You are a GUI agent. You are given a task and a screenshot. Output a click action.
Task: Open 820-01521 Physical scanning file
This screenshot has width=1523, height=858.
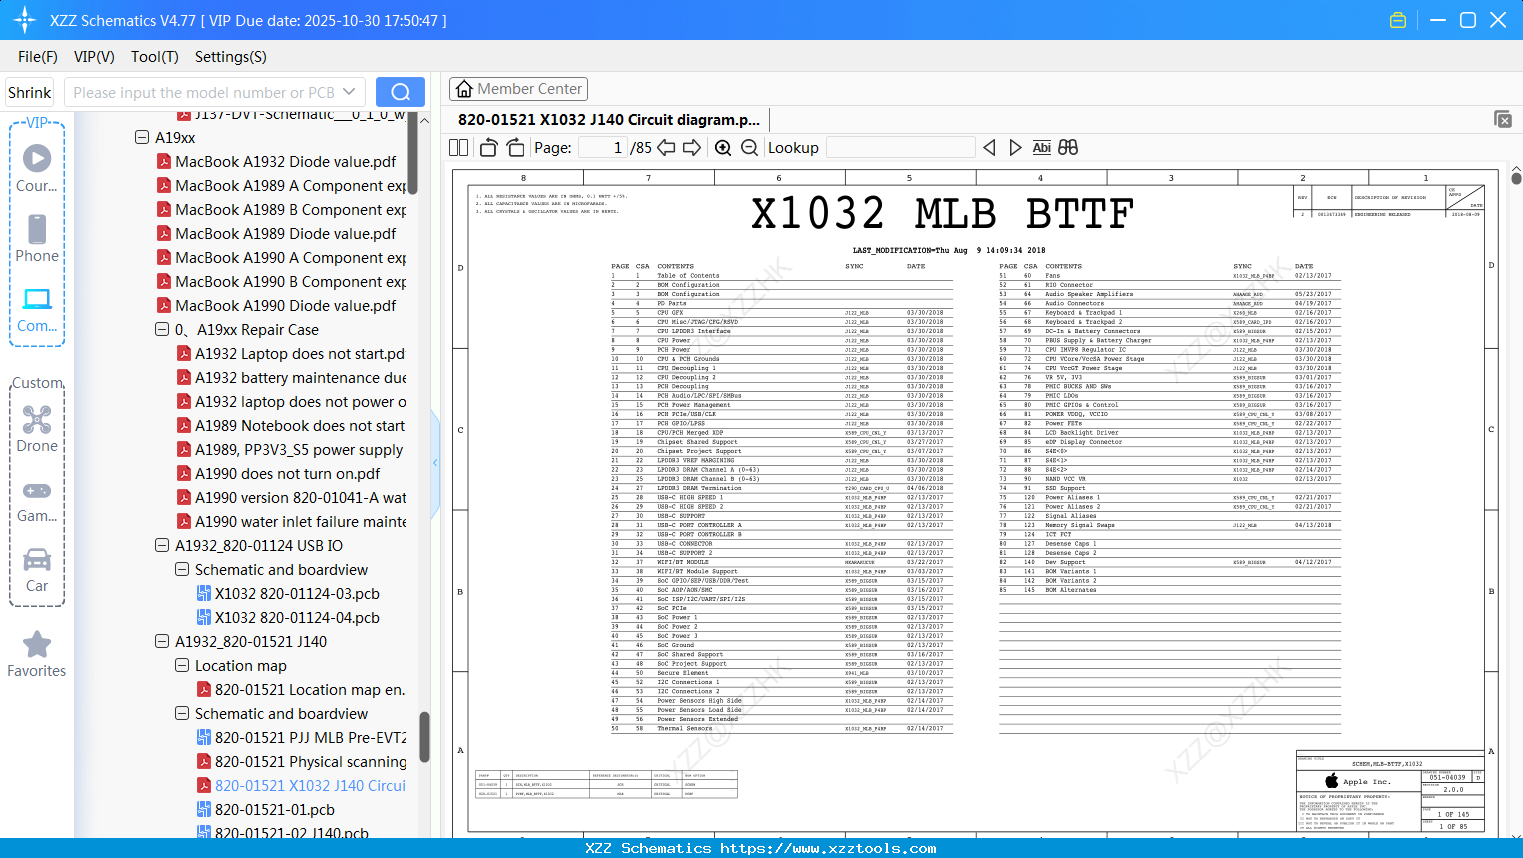[301, 761]
